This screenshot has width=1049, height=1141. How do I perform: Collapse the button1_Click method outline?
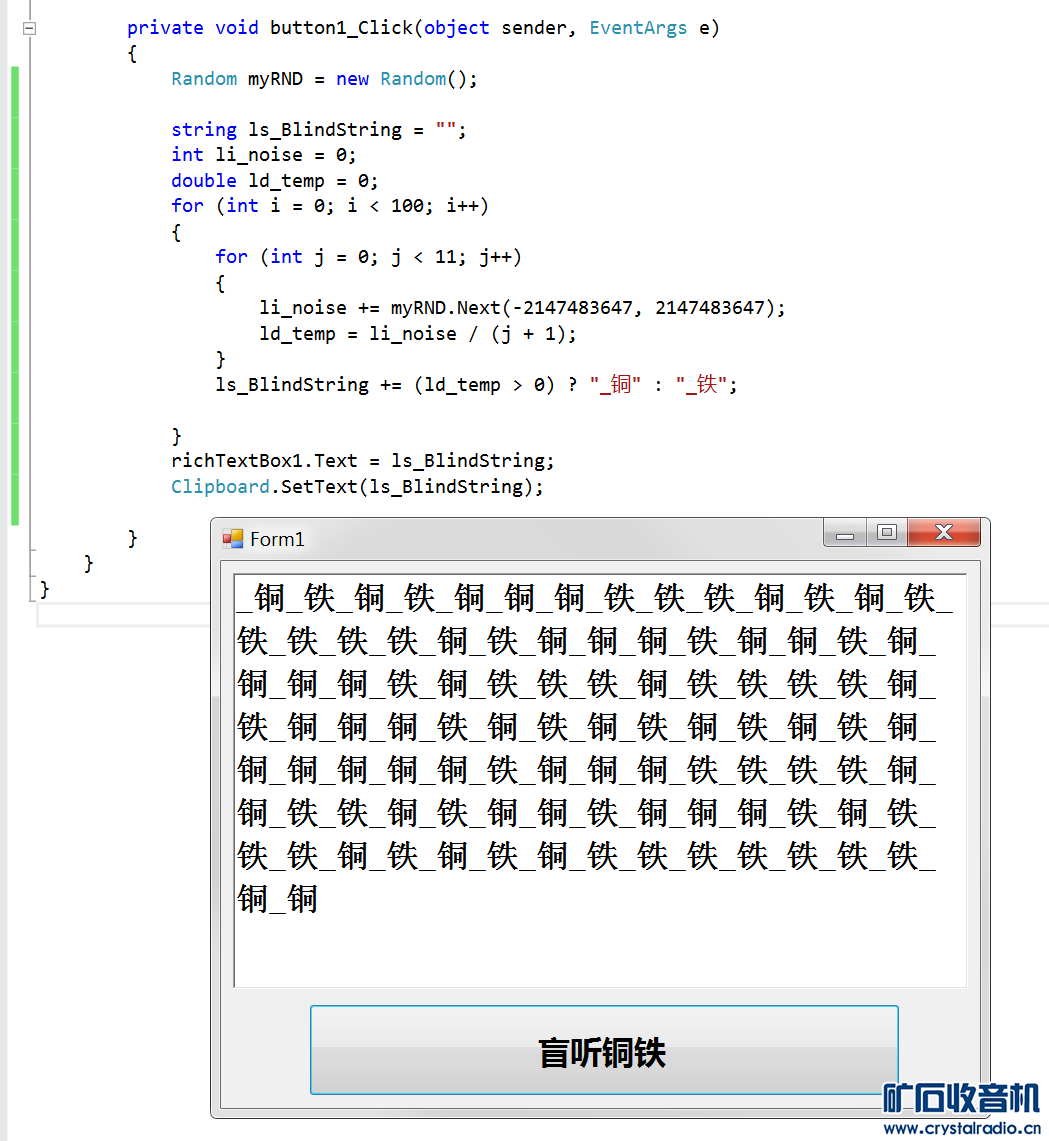tap(29, 29)
